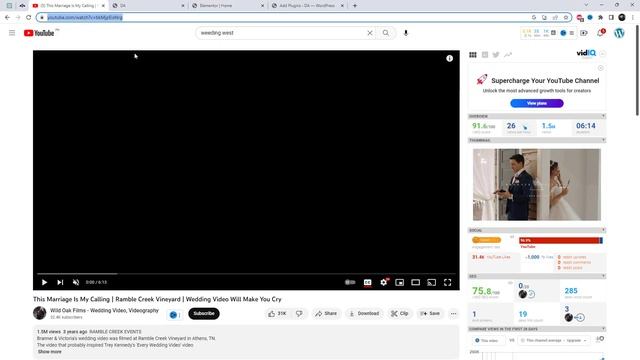Select vidIQ grid overview tab icon
Image resolution: width=640 pixels, height=360 pixels.
tap(473, 55)
